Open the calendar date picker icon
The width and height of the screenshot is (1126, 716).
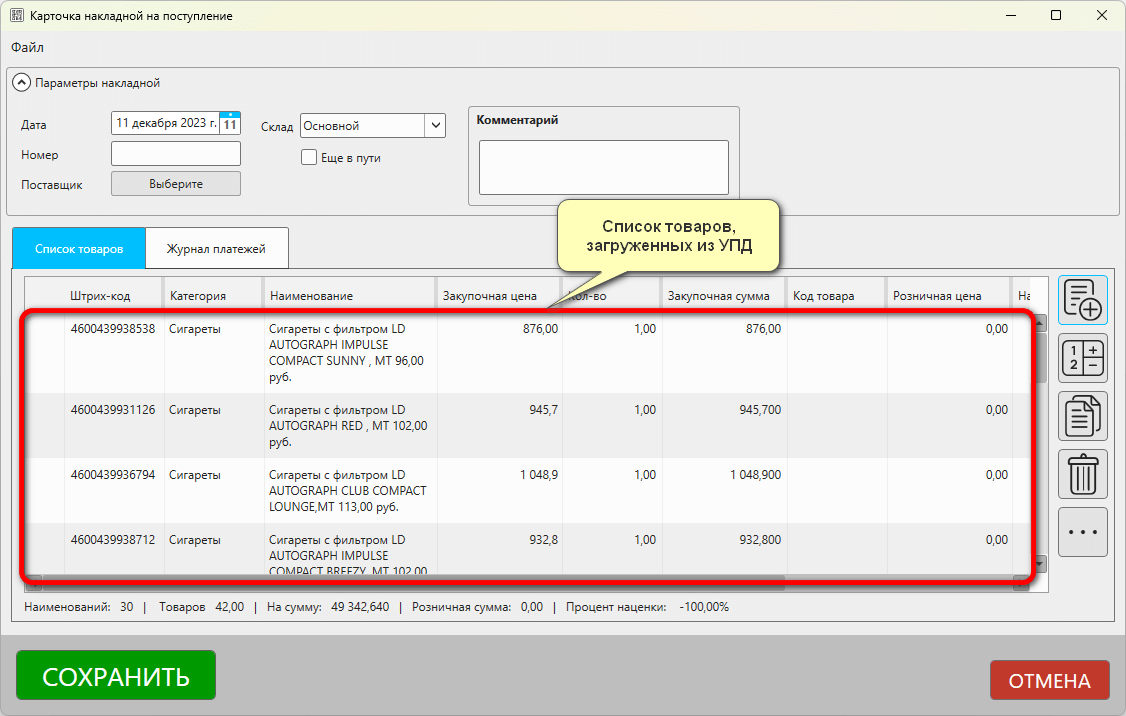(230, 124)
